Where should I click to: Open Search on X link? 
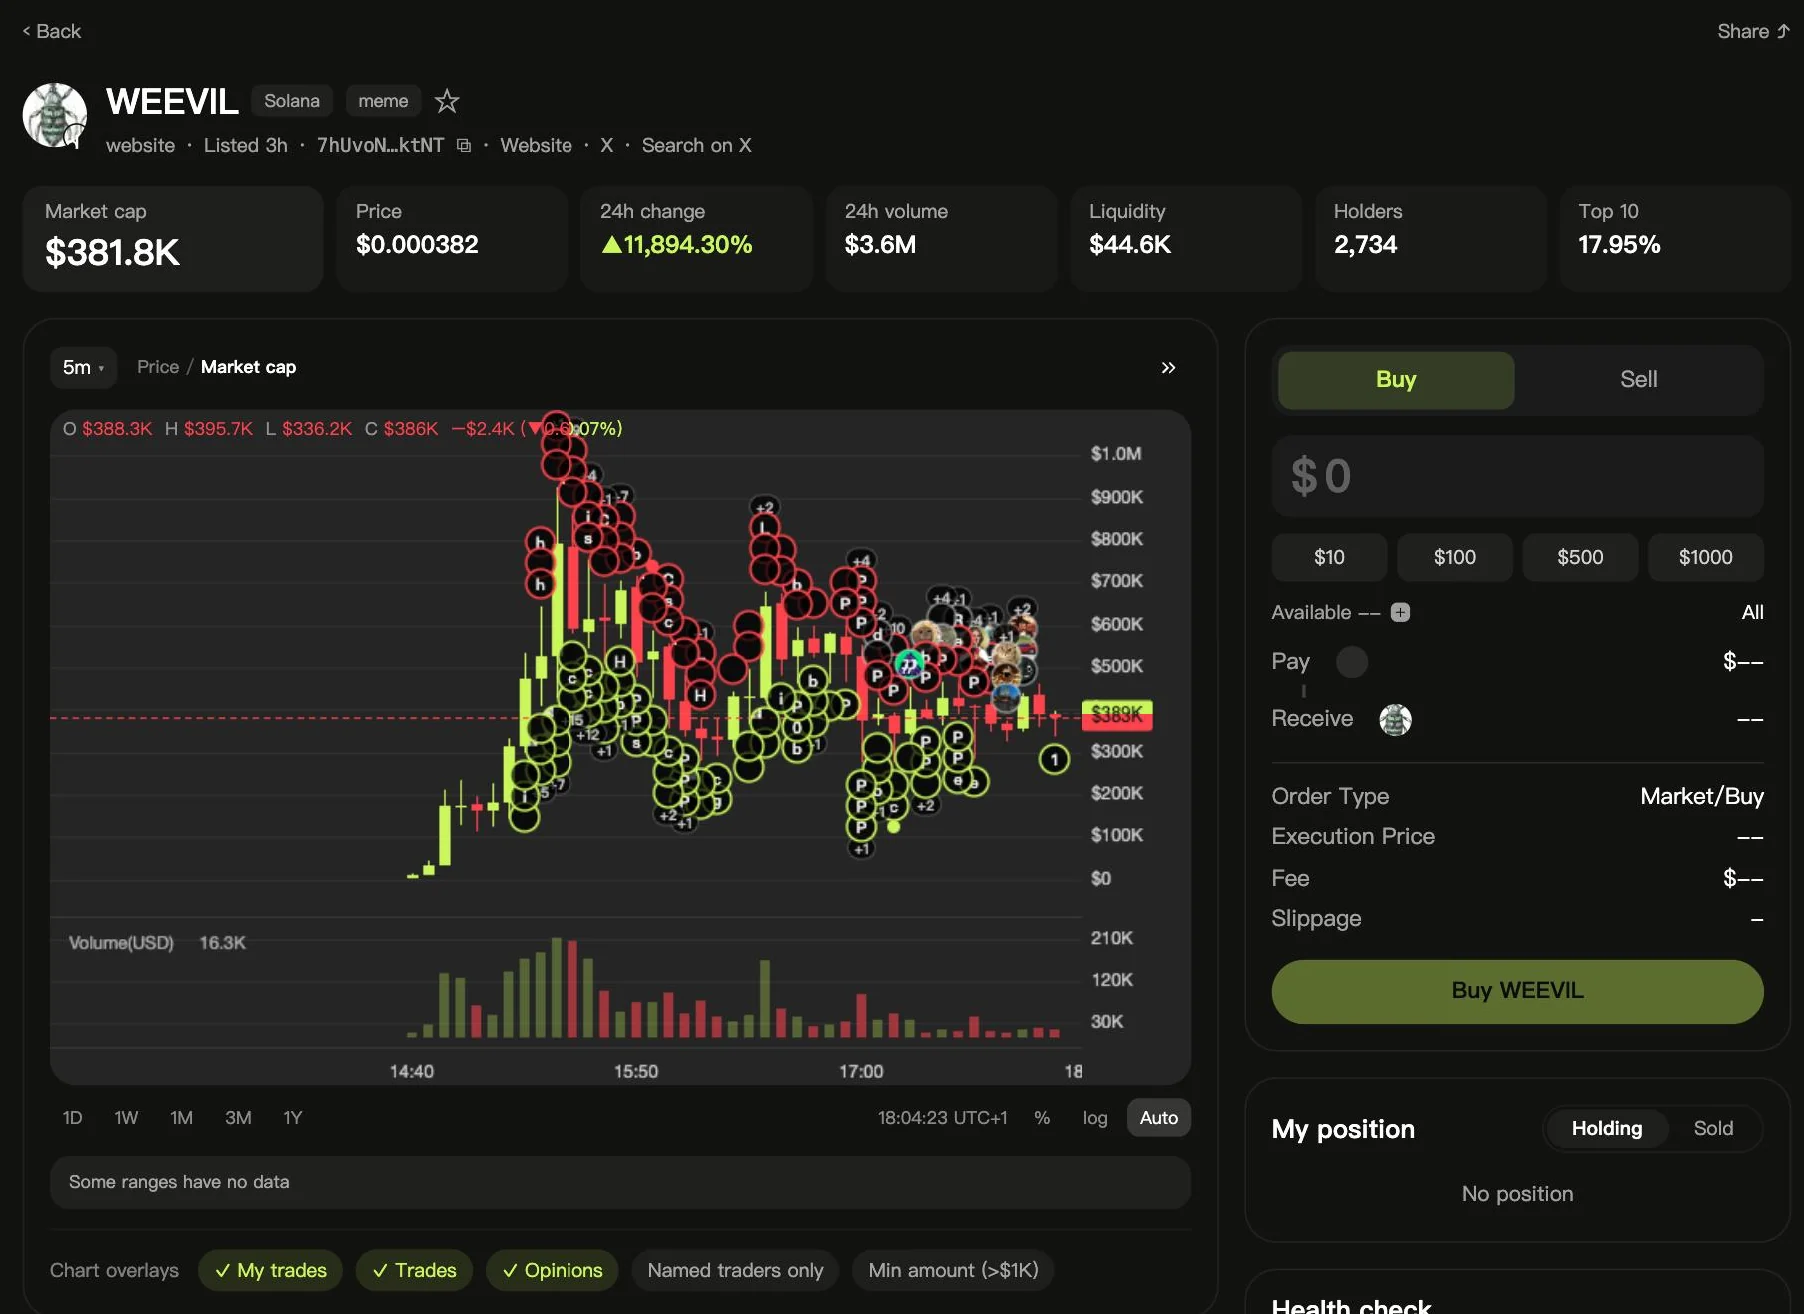point(696,146)
